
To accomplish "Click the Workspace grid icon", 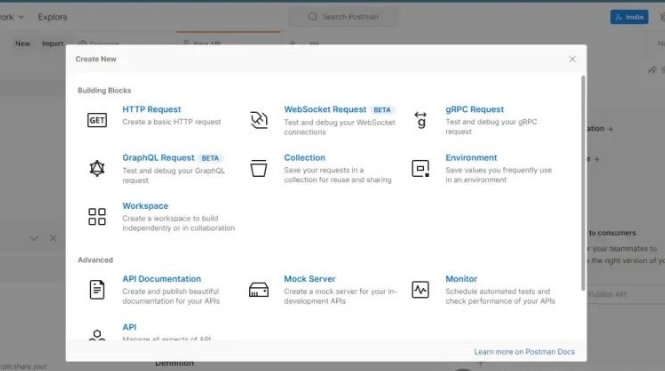I will click(x=97, y=217).
